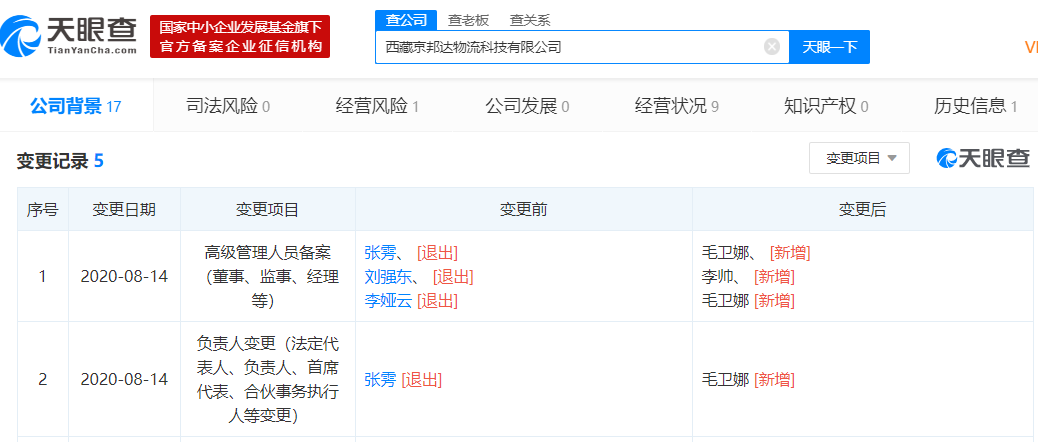The width and height of the screenshot is (1038, 442).
Task: View the 经营状况 tab
Action: (677, 106)
